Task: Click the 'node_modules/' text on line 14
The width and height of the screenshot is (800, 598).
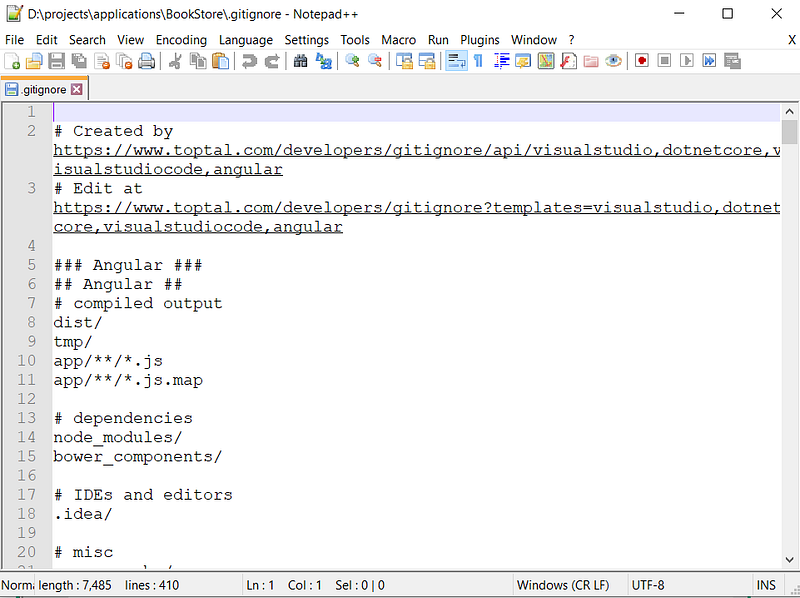Action: [117, 437]
